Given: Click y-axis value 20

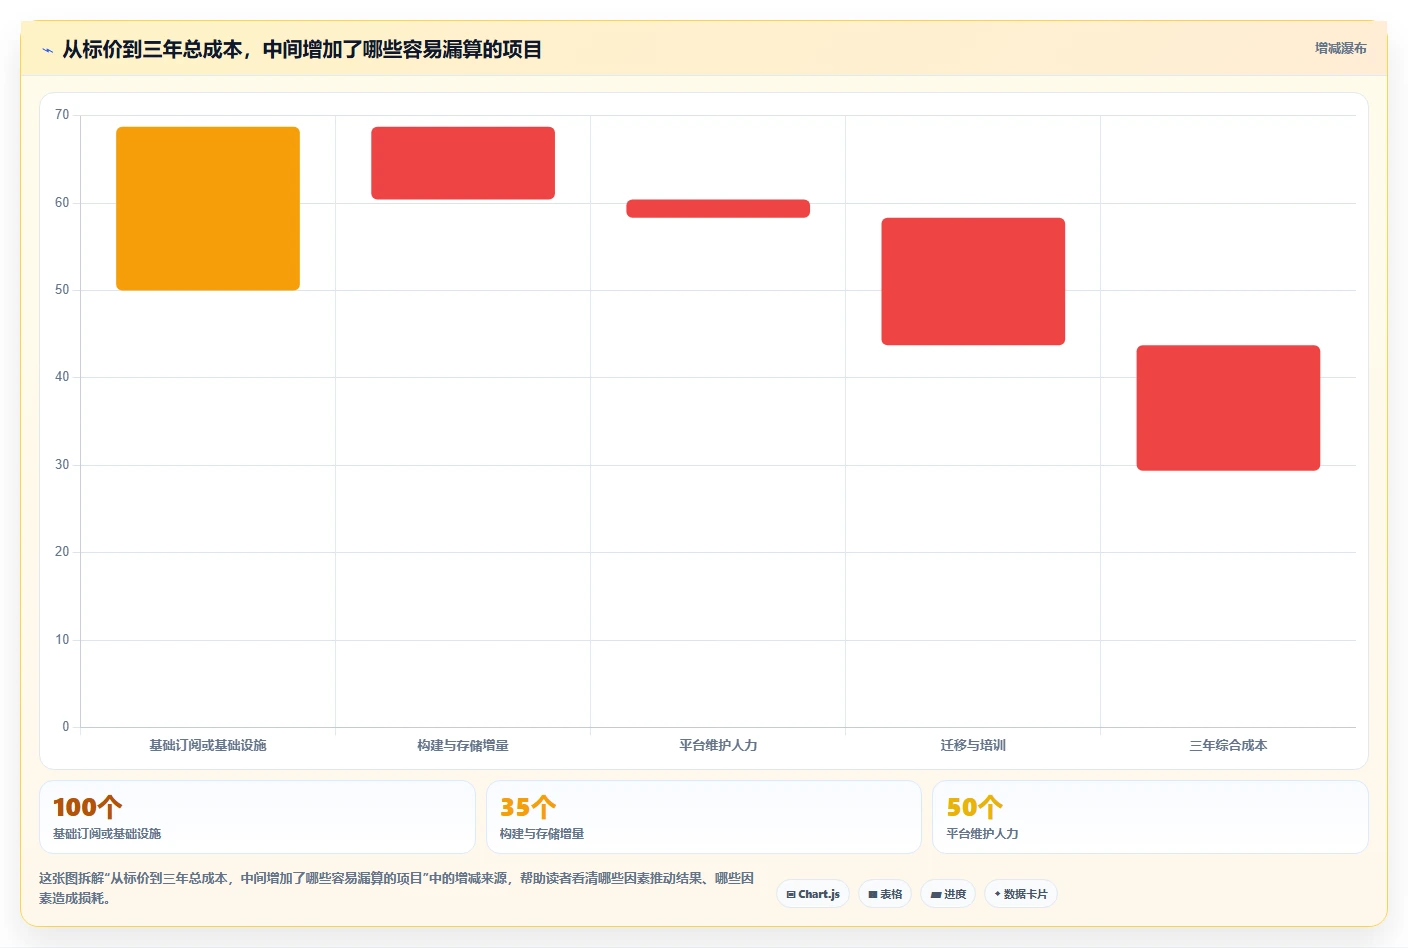Looking at the screenshot, I should pos(62,552).
